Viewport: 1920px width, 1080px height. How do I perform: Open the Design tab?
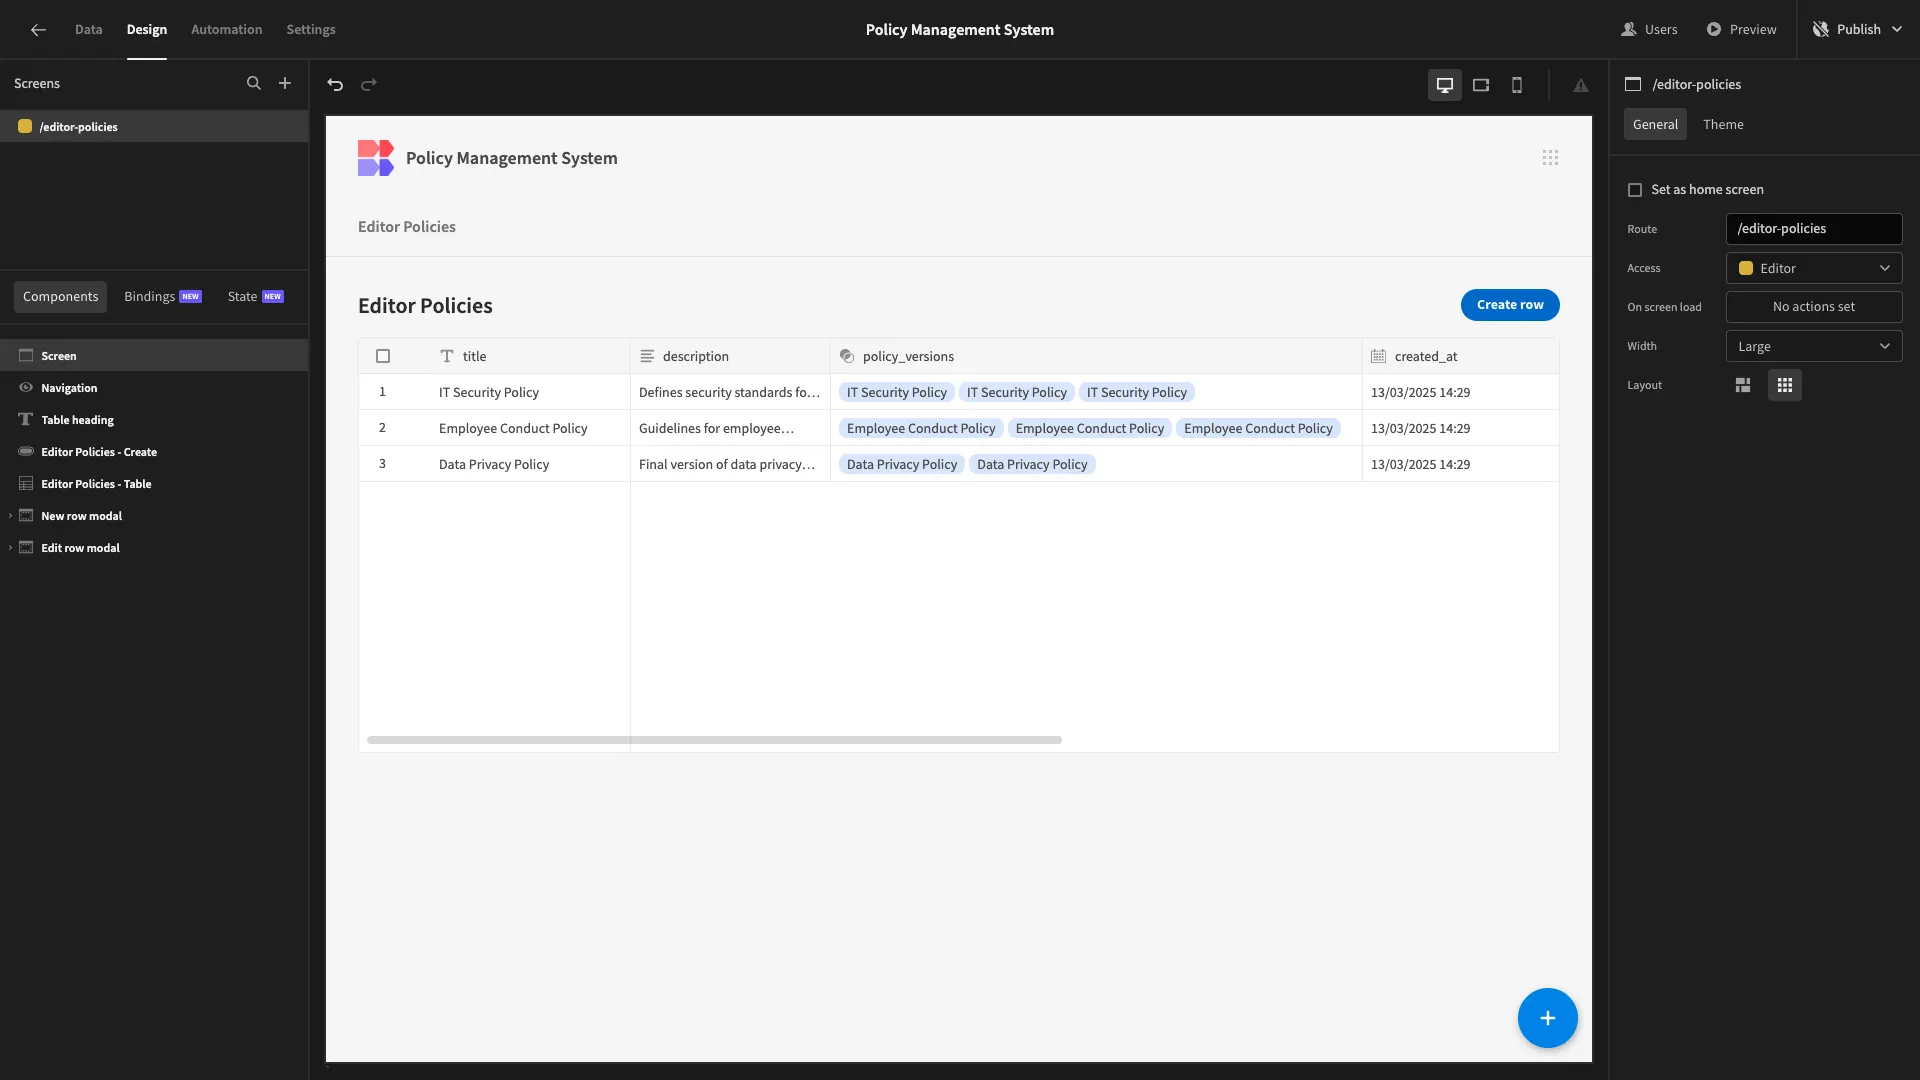point(146,30)
